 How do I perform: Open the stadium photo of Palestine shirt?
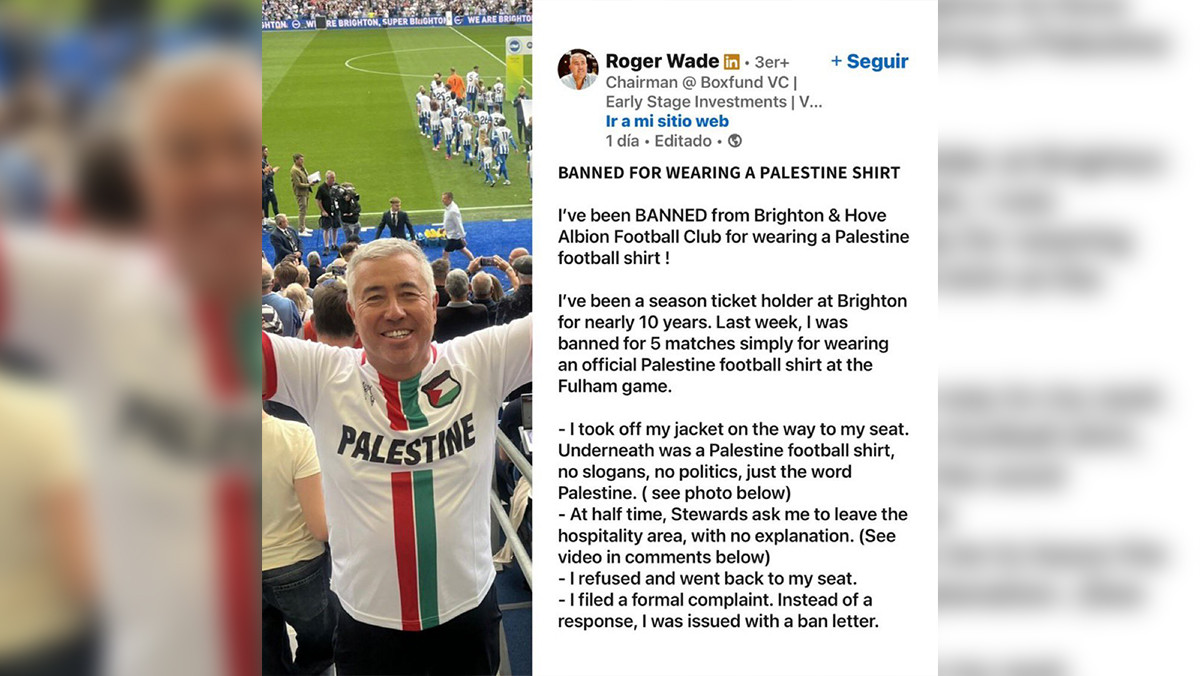397,338
